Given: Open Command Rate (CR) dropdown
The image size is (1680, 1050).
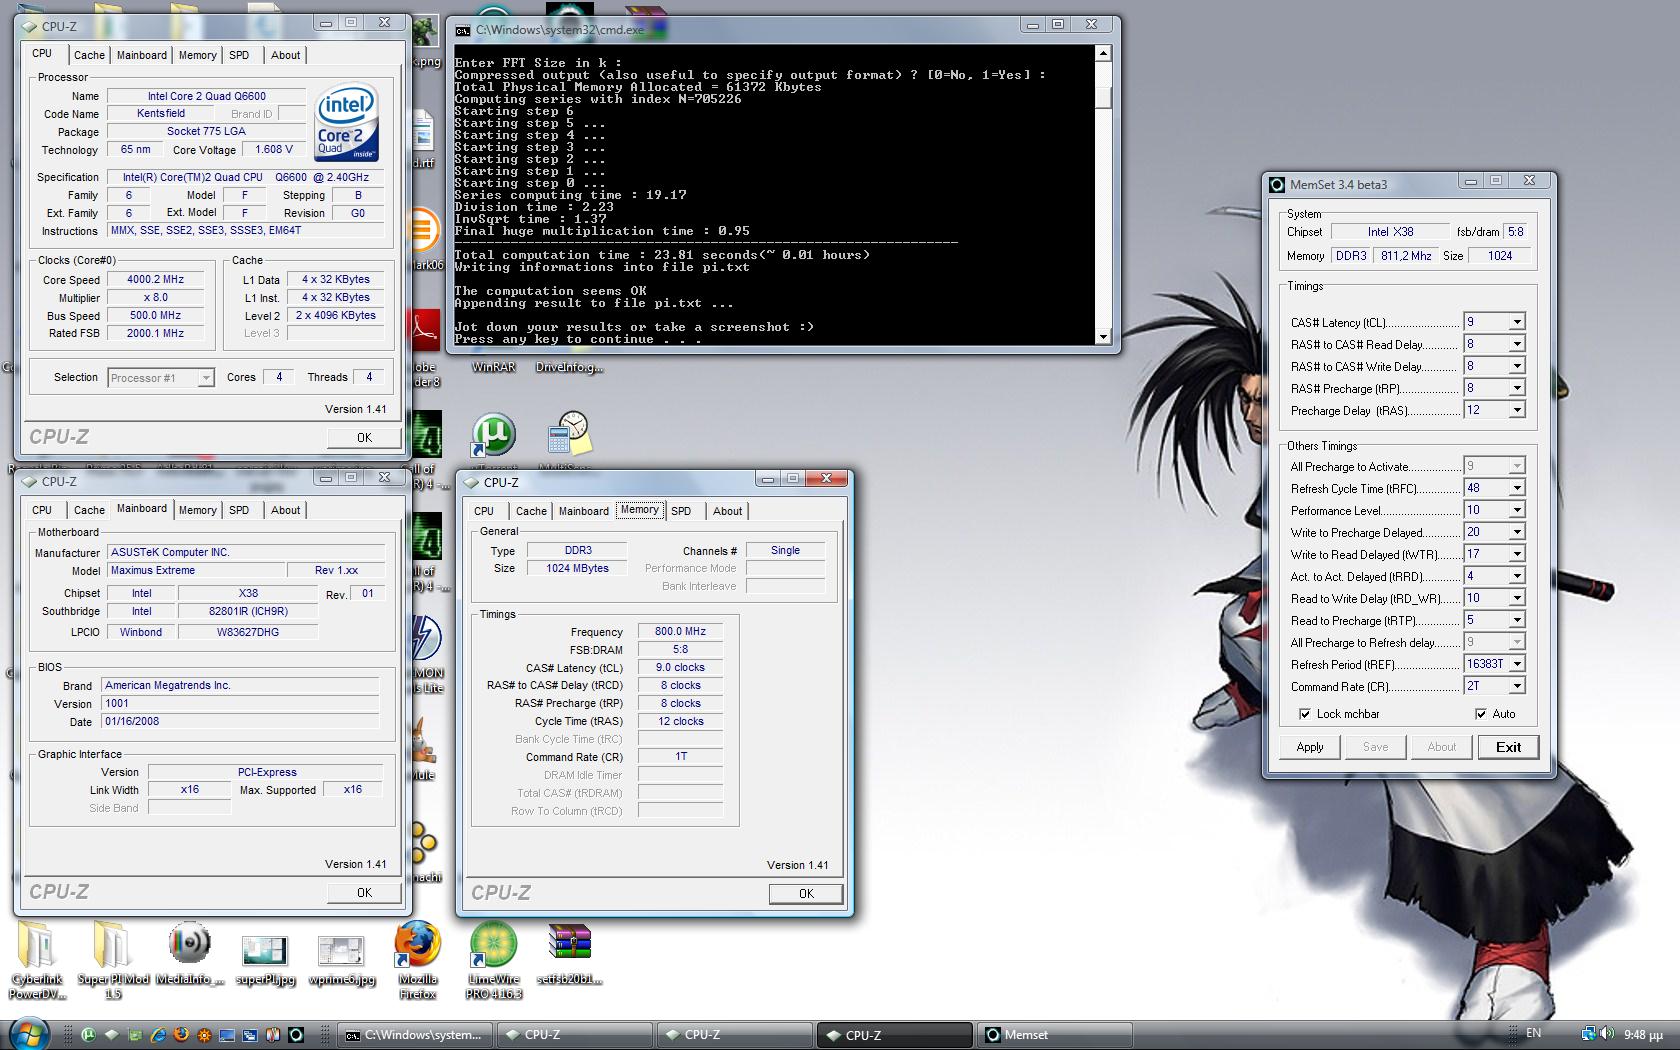Looking at the screenshot, I should [x=1517, y=686].
